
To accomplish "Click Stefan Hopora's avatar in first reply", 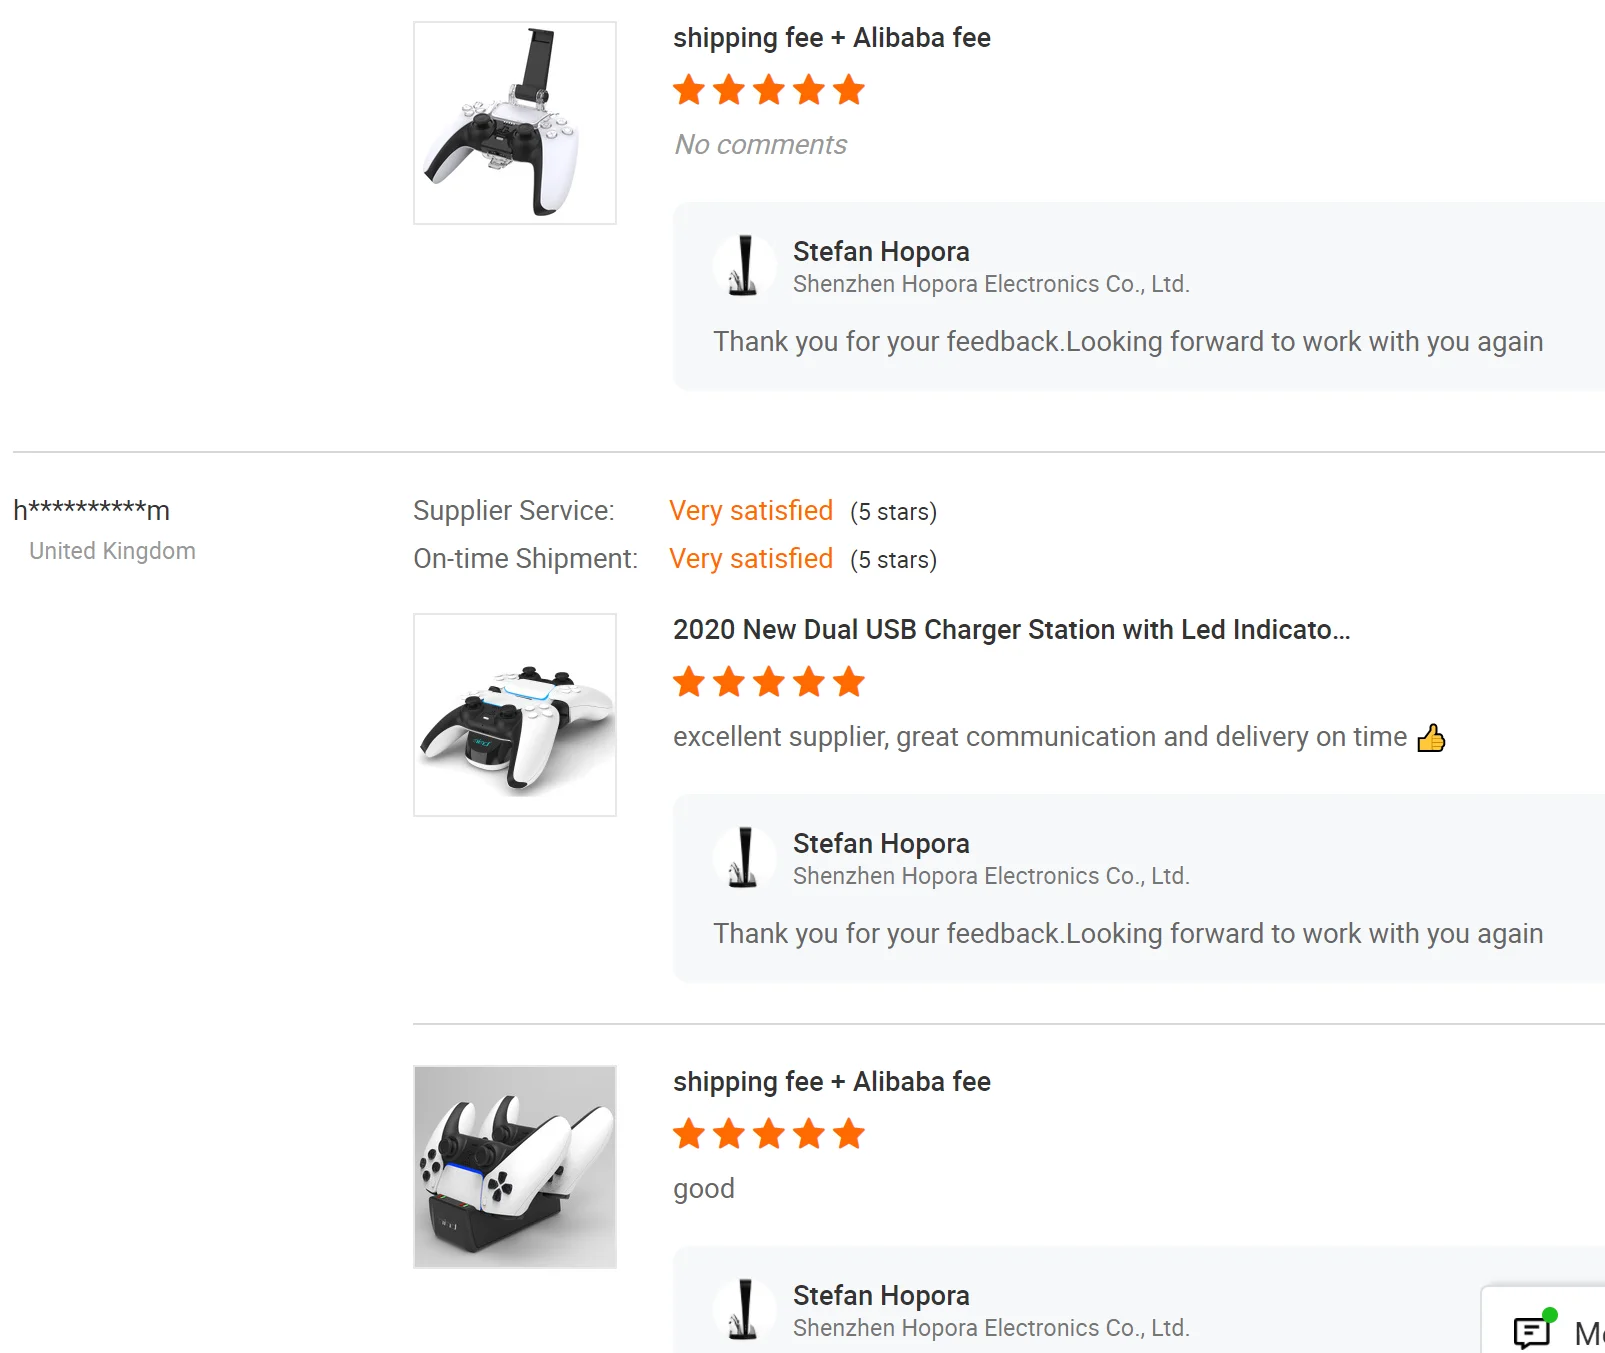I will [x=744, y=266].
